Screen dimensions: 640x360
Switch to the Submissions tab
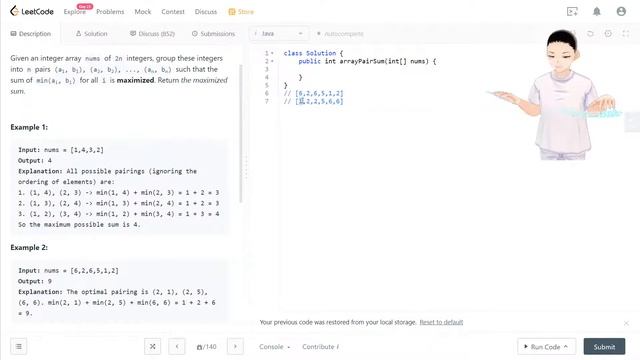pos(213,33)
